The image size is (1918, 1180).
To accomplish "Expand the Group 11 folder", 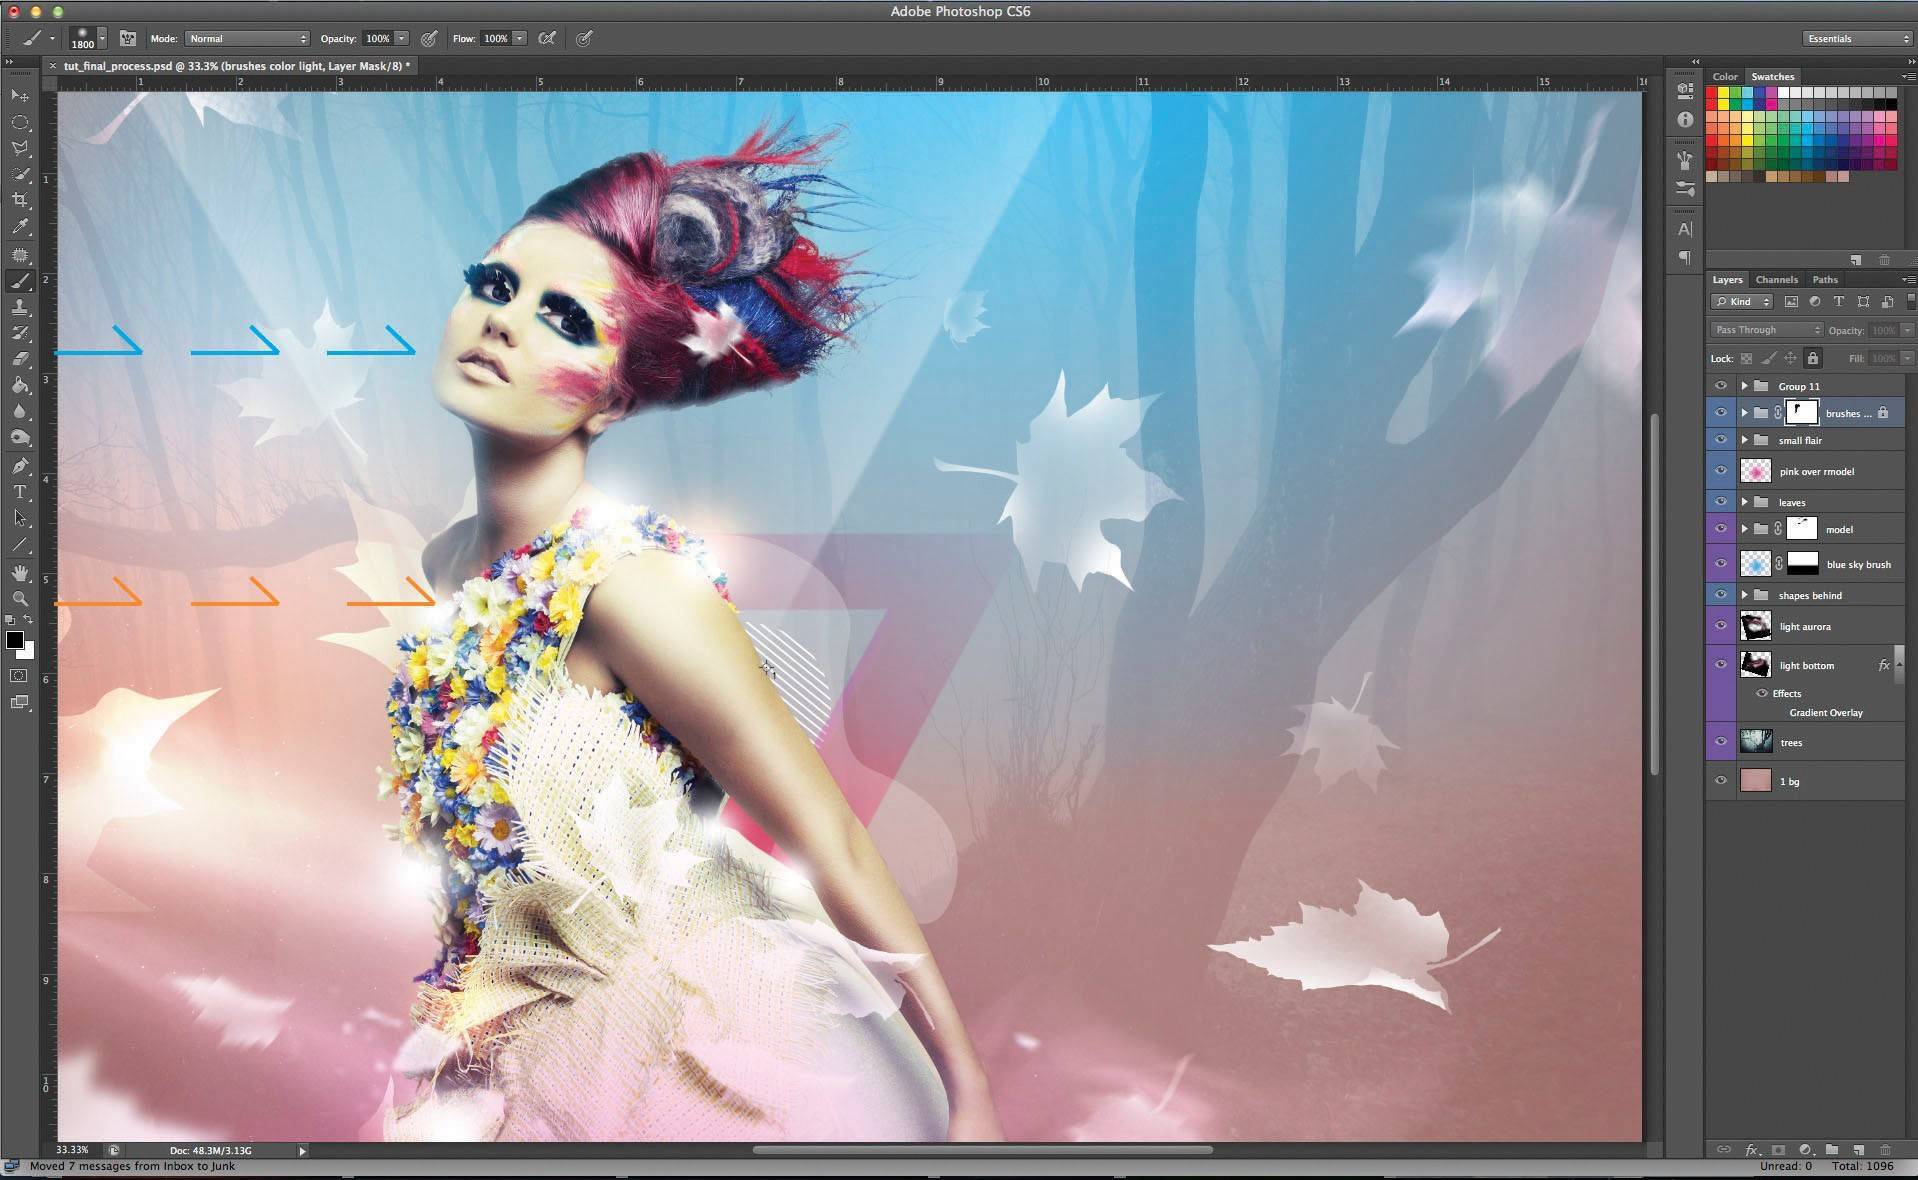I will tap(1745, 386).
